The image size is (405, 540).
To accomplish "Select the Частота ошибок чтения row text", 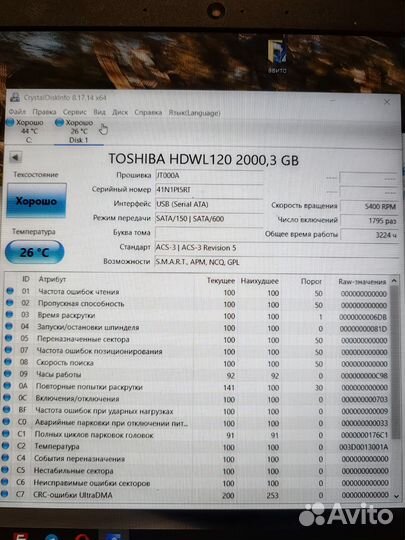I will click(79, 292).
